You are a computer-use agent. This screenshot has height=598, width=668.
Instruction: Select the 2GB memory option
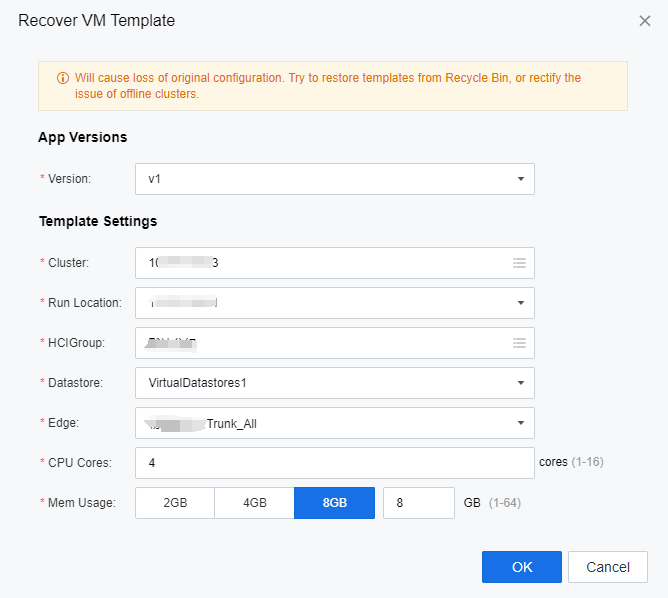click(x=175, y=503)
